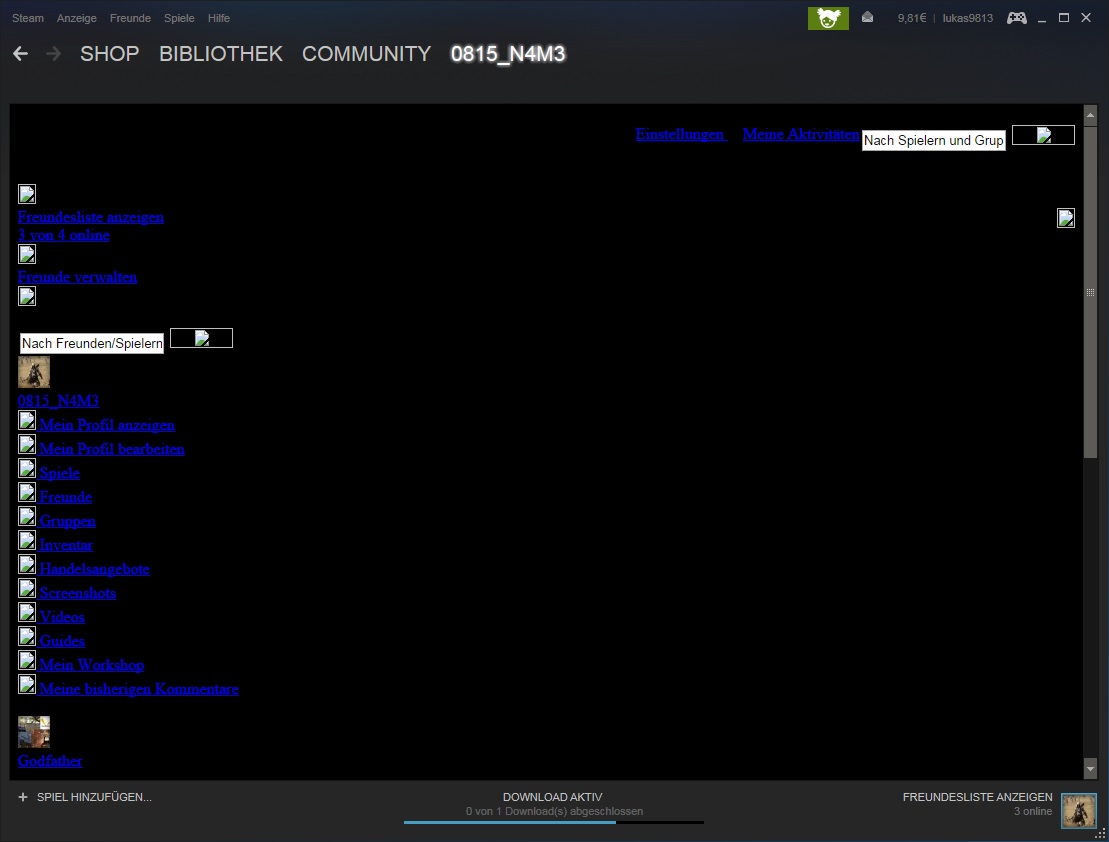Click broken image icon beside Screenshots
Screen dimensions: 1109x842
(x=27, y=589)
